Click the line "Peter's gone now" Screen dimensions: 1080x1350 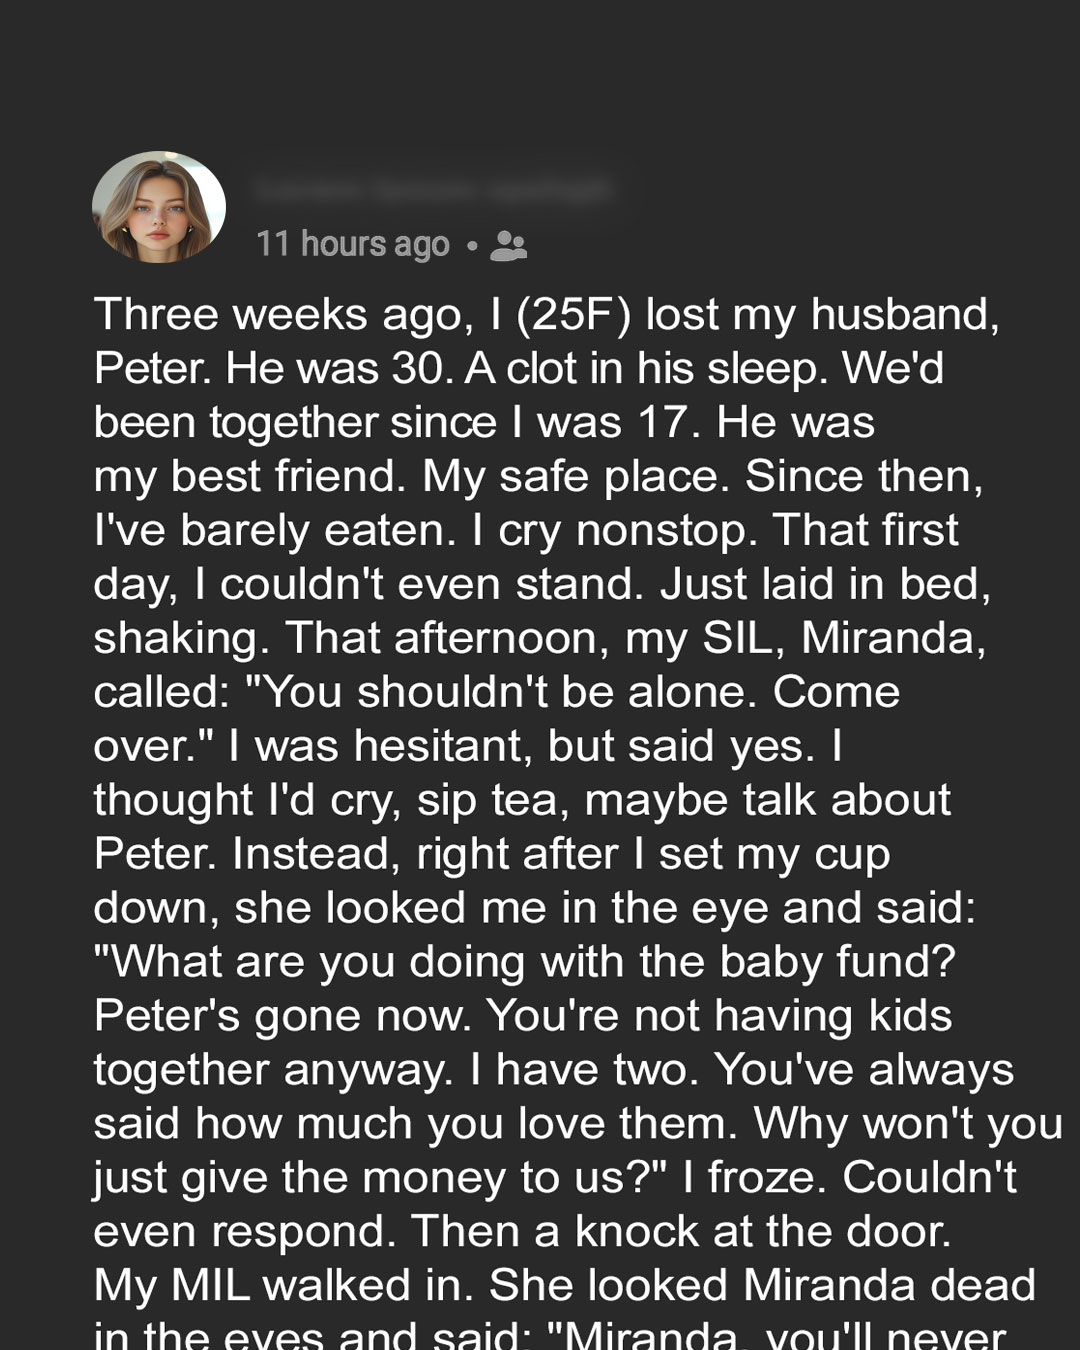coord(283,1016)
